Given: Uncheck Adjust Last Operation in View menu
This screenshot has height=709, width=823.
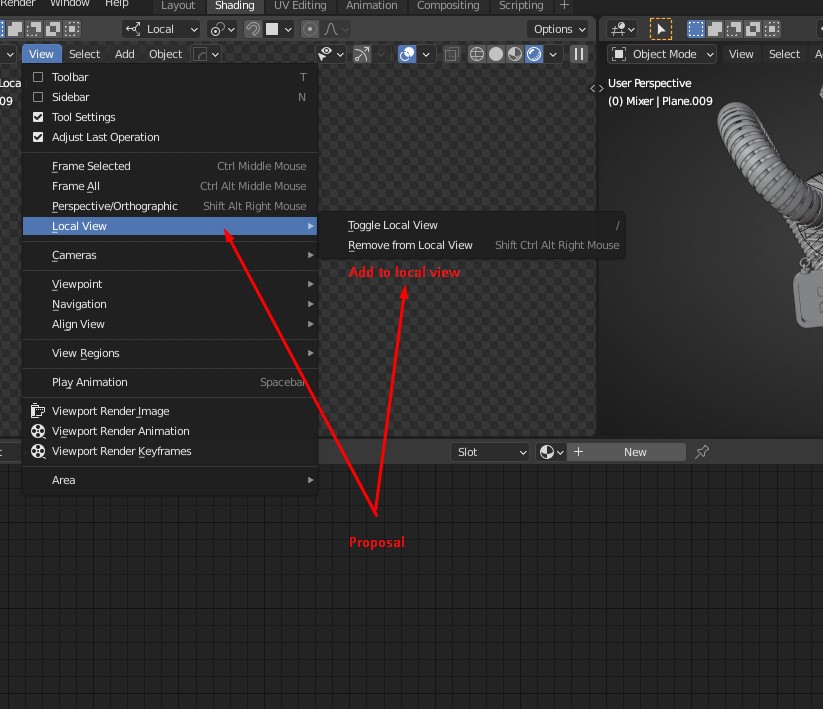Looking at the screenshot, I should (x=38, y=137).
